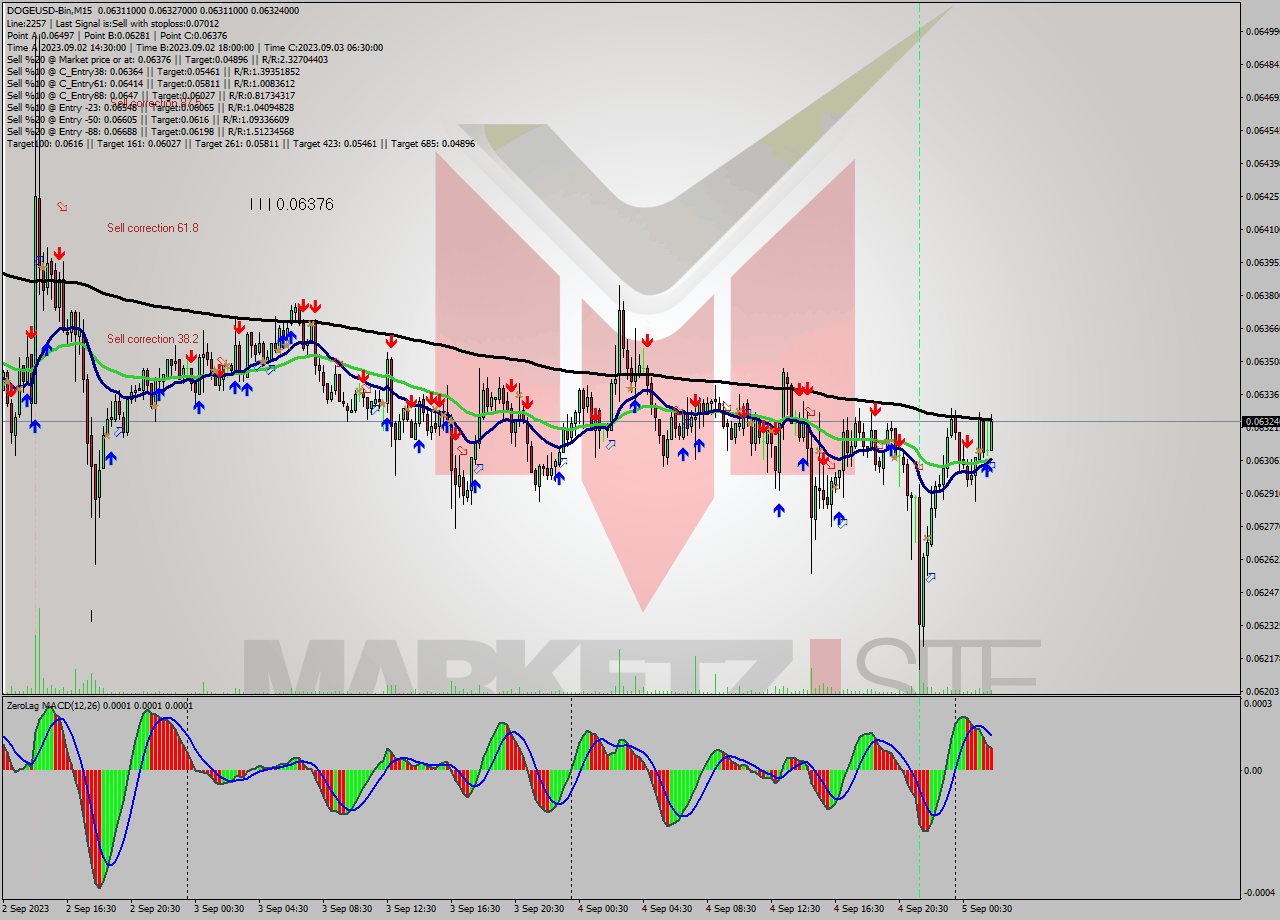The height and width of the screenshot is (920, 1280).
Task: Click the 'Sell correction 61.8' label
Action: click(153, 228)
